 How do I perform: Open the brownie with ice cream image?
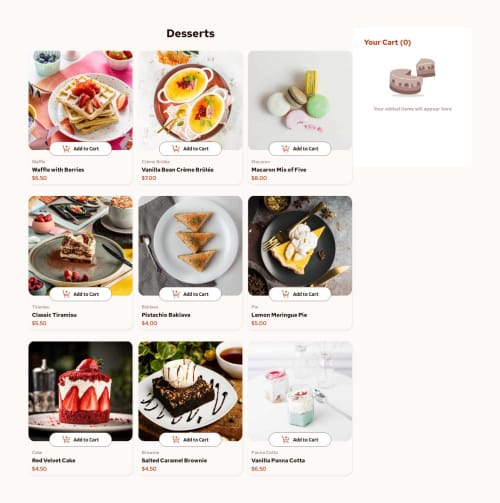pos(190,391)
